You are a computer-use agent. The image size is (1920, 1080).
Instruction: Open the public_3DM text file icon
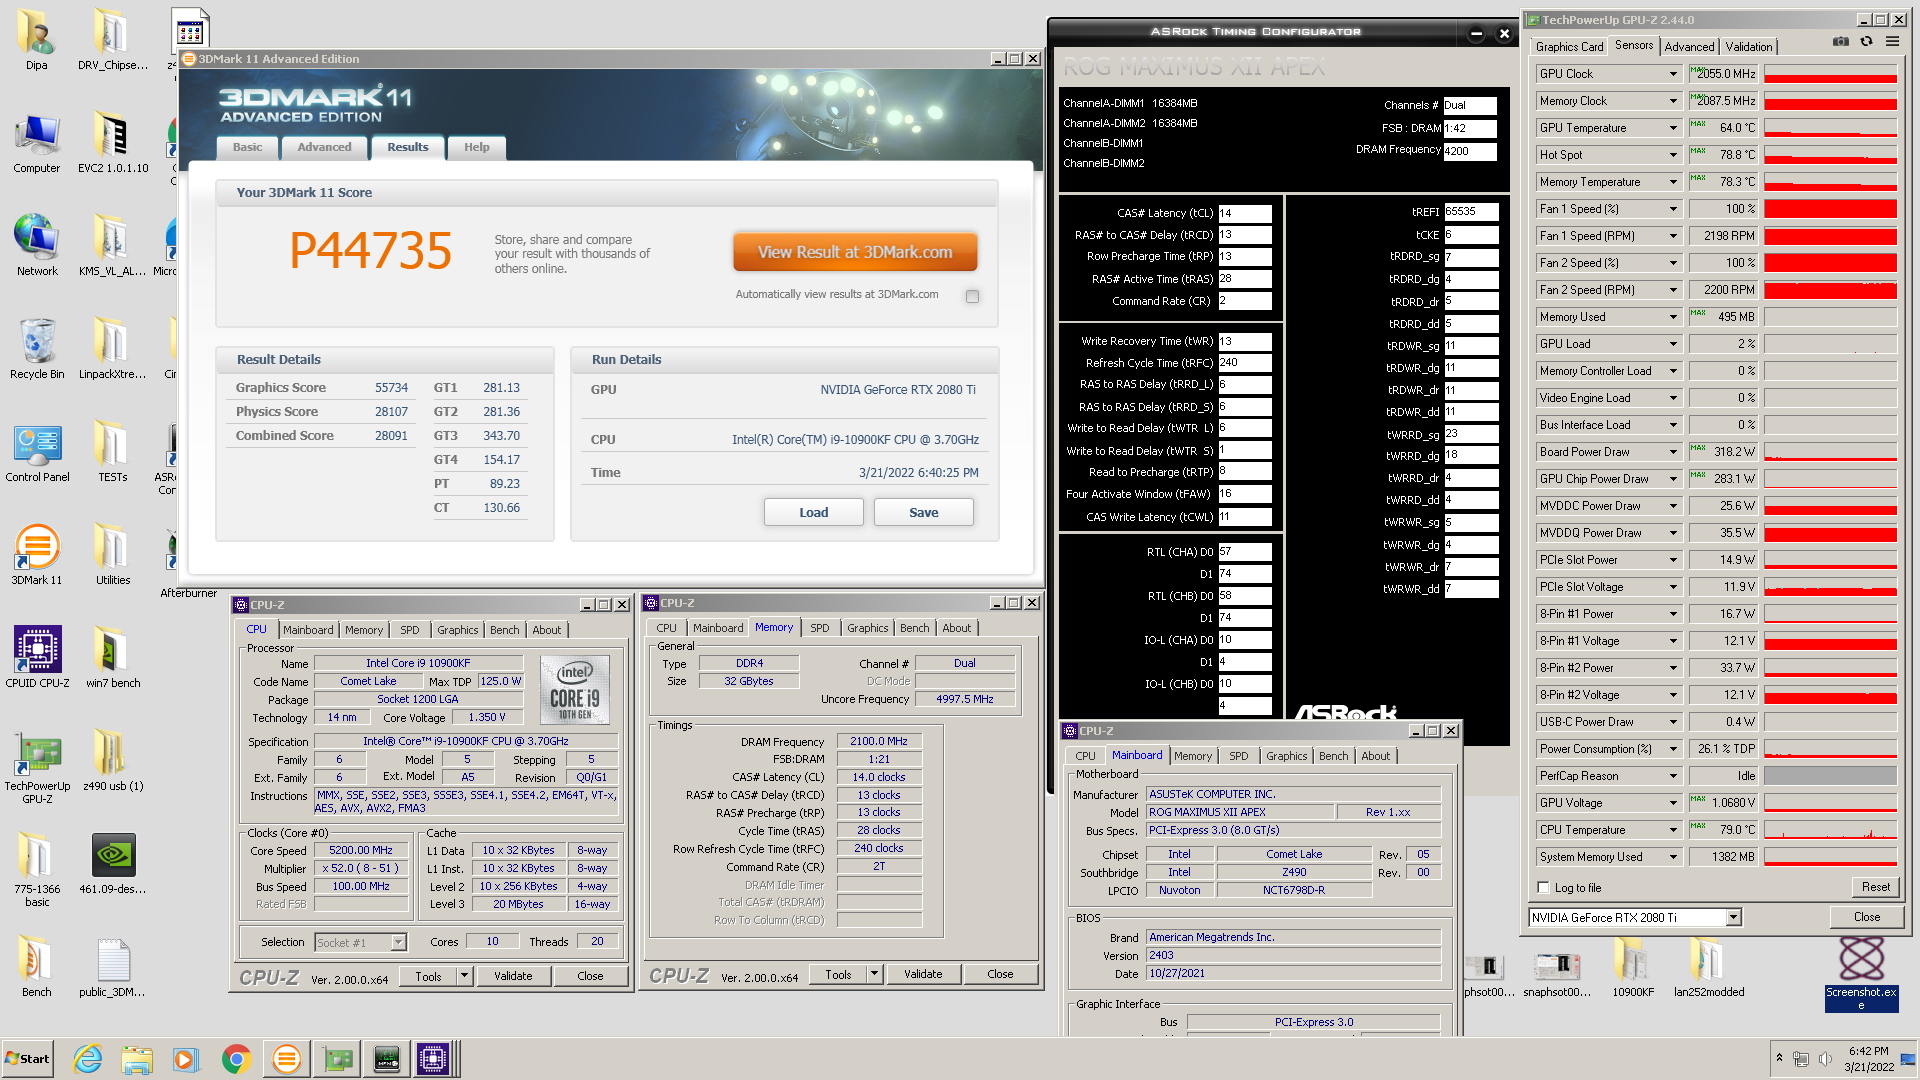[112, 967]
